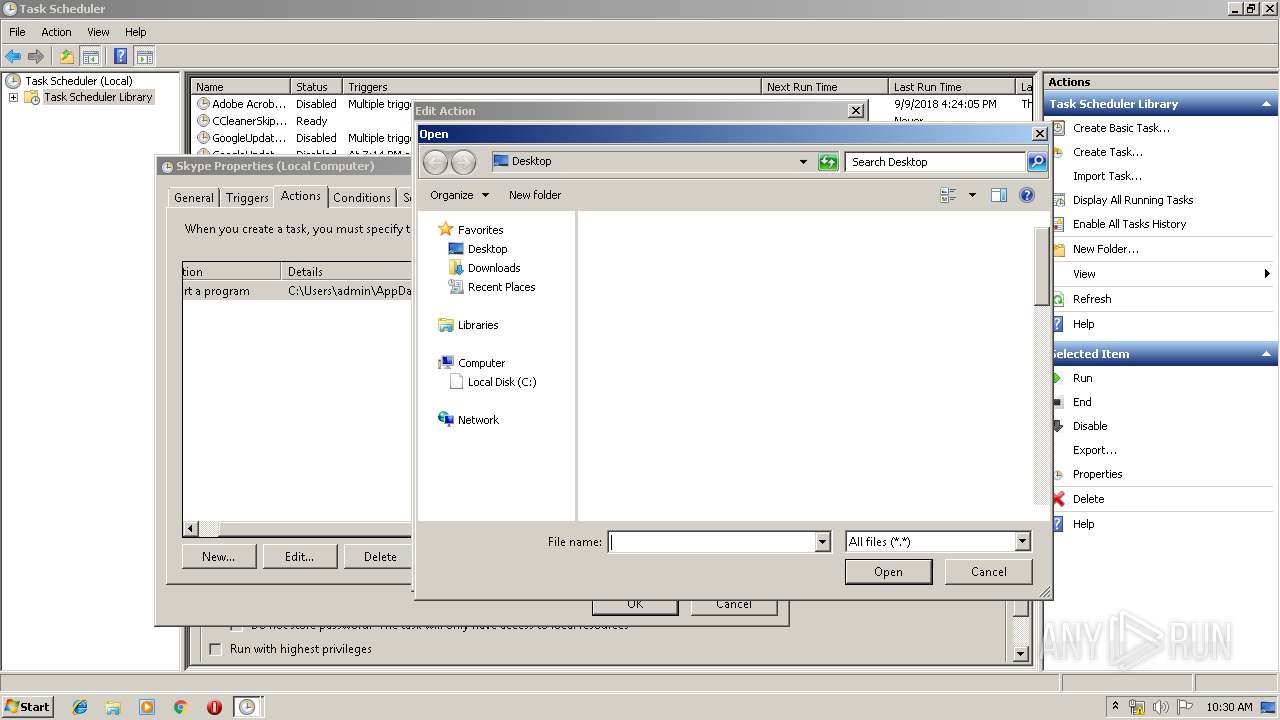Open Internet Explorer from the taskbar
The image size is (1280, 720).
click(x=80, y=707)
